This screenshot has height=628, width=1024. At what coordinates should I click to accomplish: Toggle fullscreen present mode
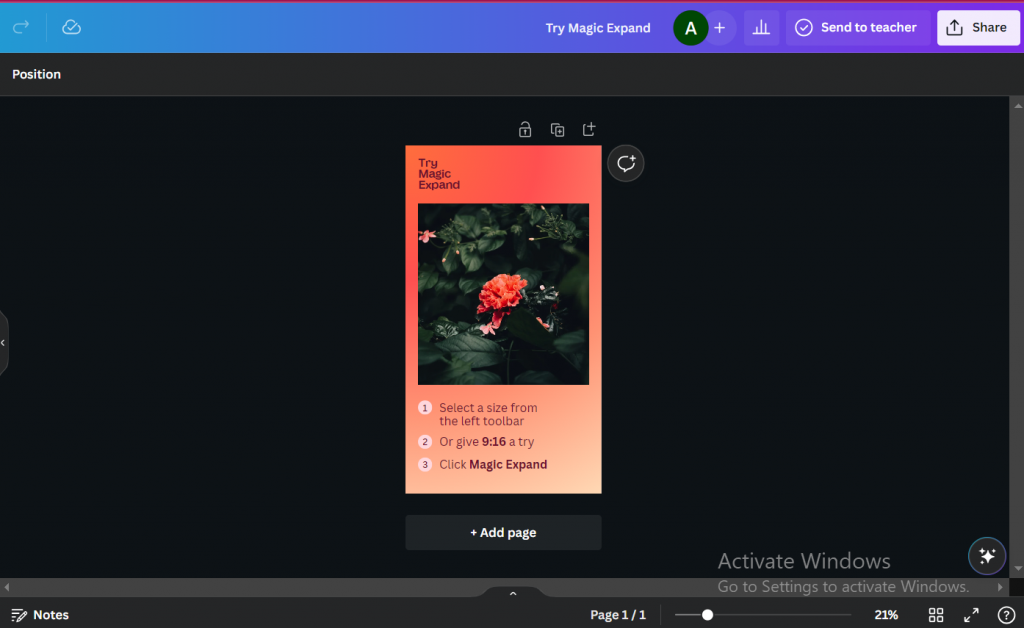(971, 615)
